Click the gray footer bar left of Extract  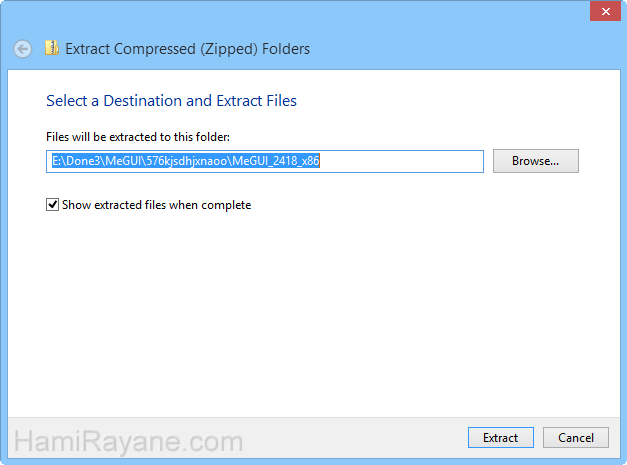pyautogui.click(x=352, y=438)
